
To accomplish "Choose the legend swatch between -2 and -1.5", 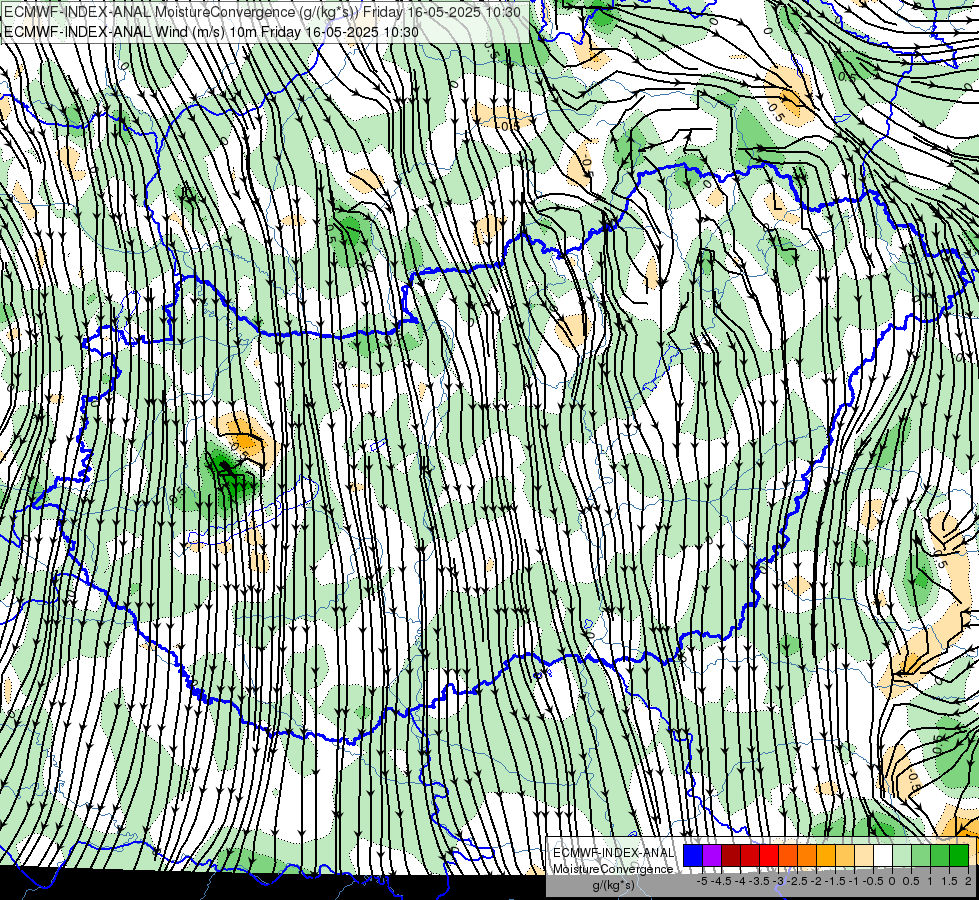I will (x=807, y=855).
